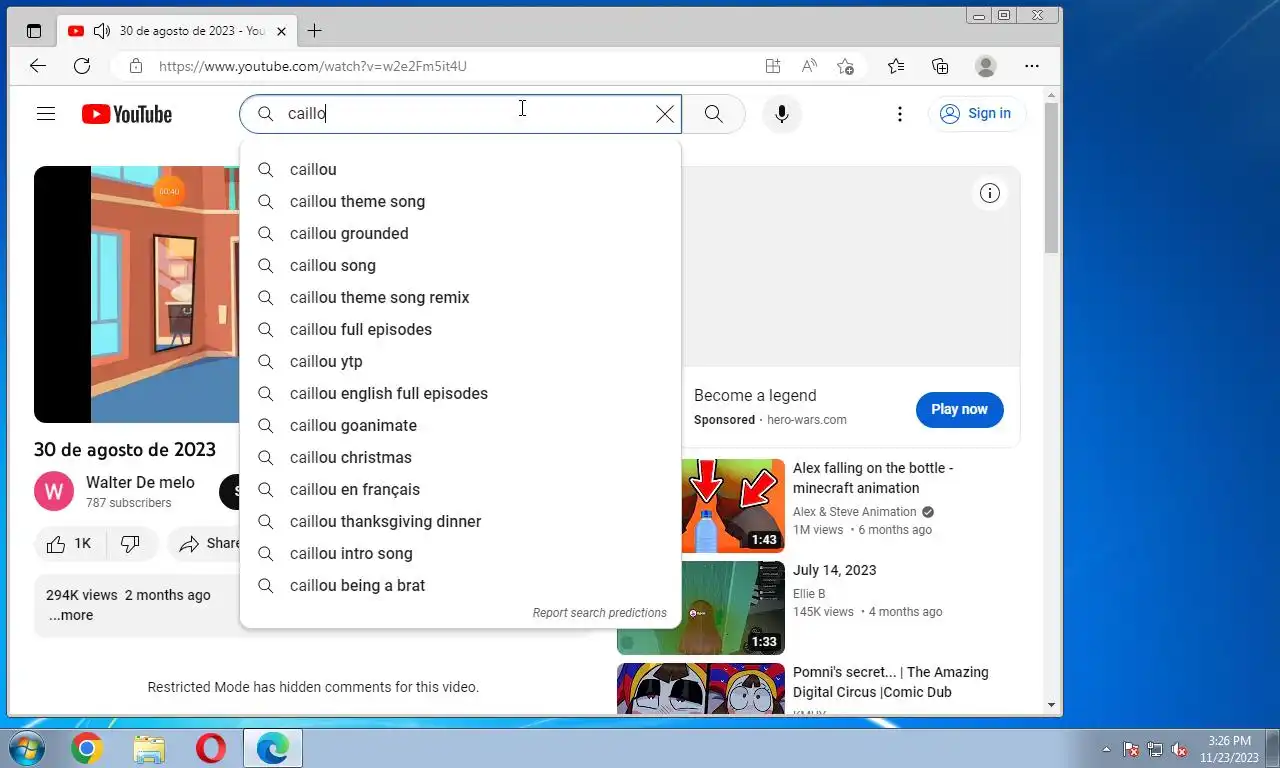Open the ad info icon
Screen dimensions: 1280x768
[x=990, y=193]
